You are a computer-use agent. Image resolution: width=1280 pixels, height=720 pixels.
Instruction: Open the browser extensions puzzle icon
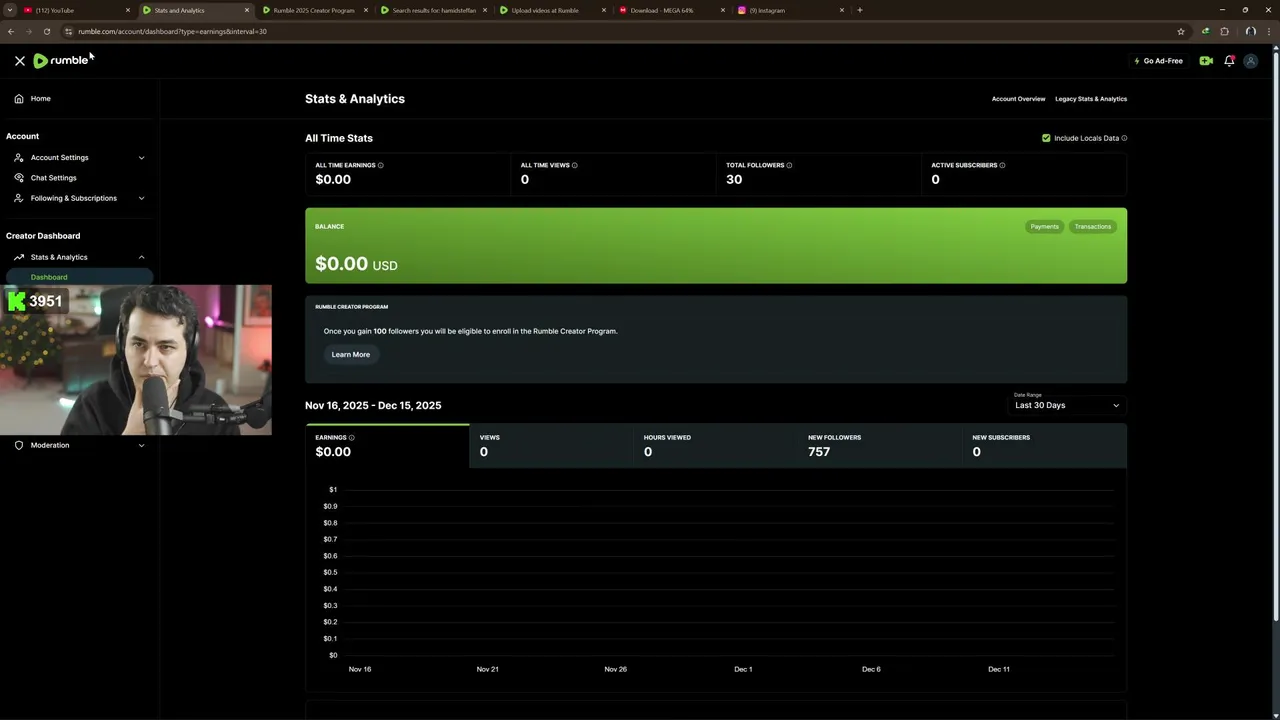1224,31
